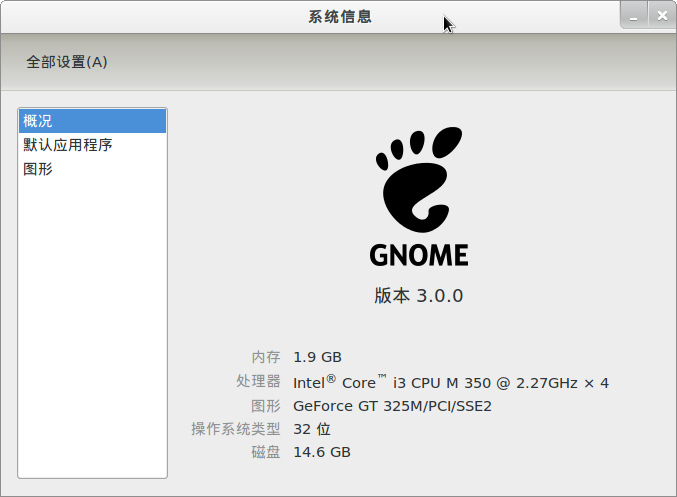Image resolution: width=677 pixels, height=497 pixels.
Task: Click the 版本 3.0.0 text
Action: tap(419, 296)
